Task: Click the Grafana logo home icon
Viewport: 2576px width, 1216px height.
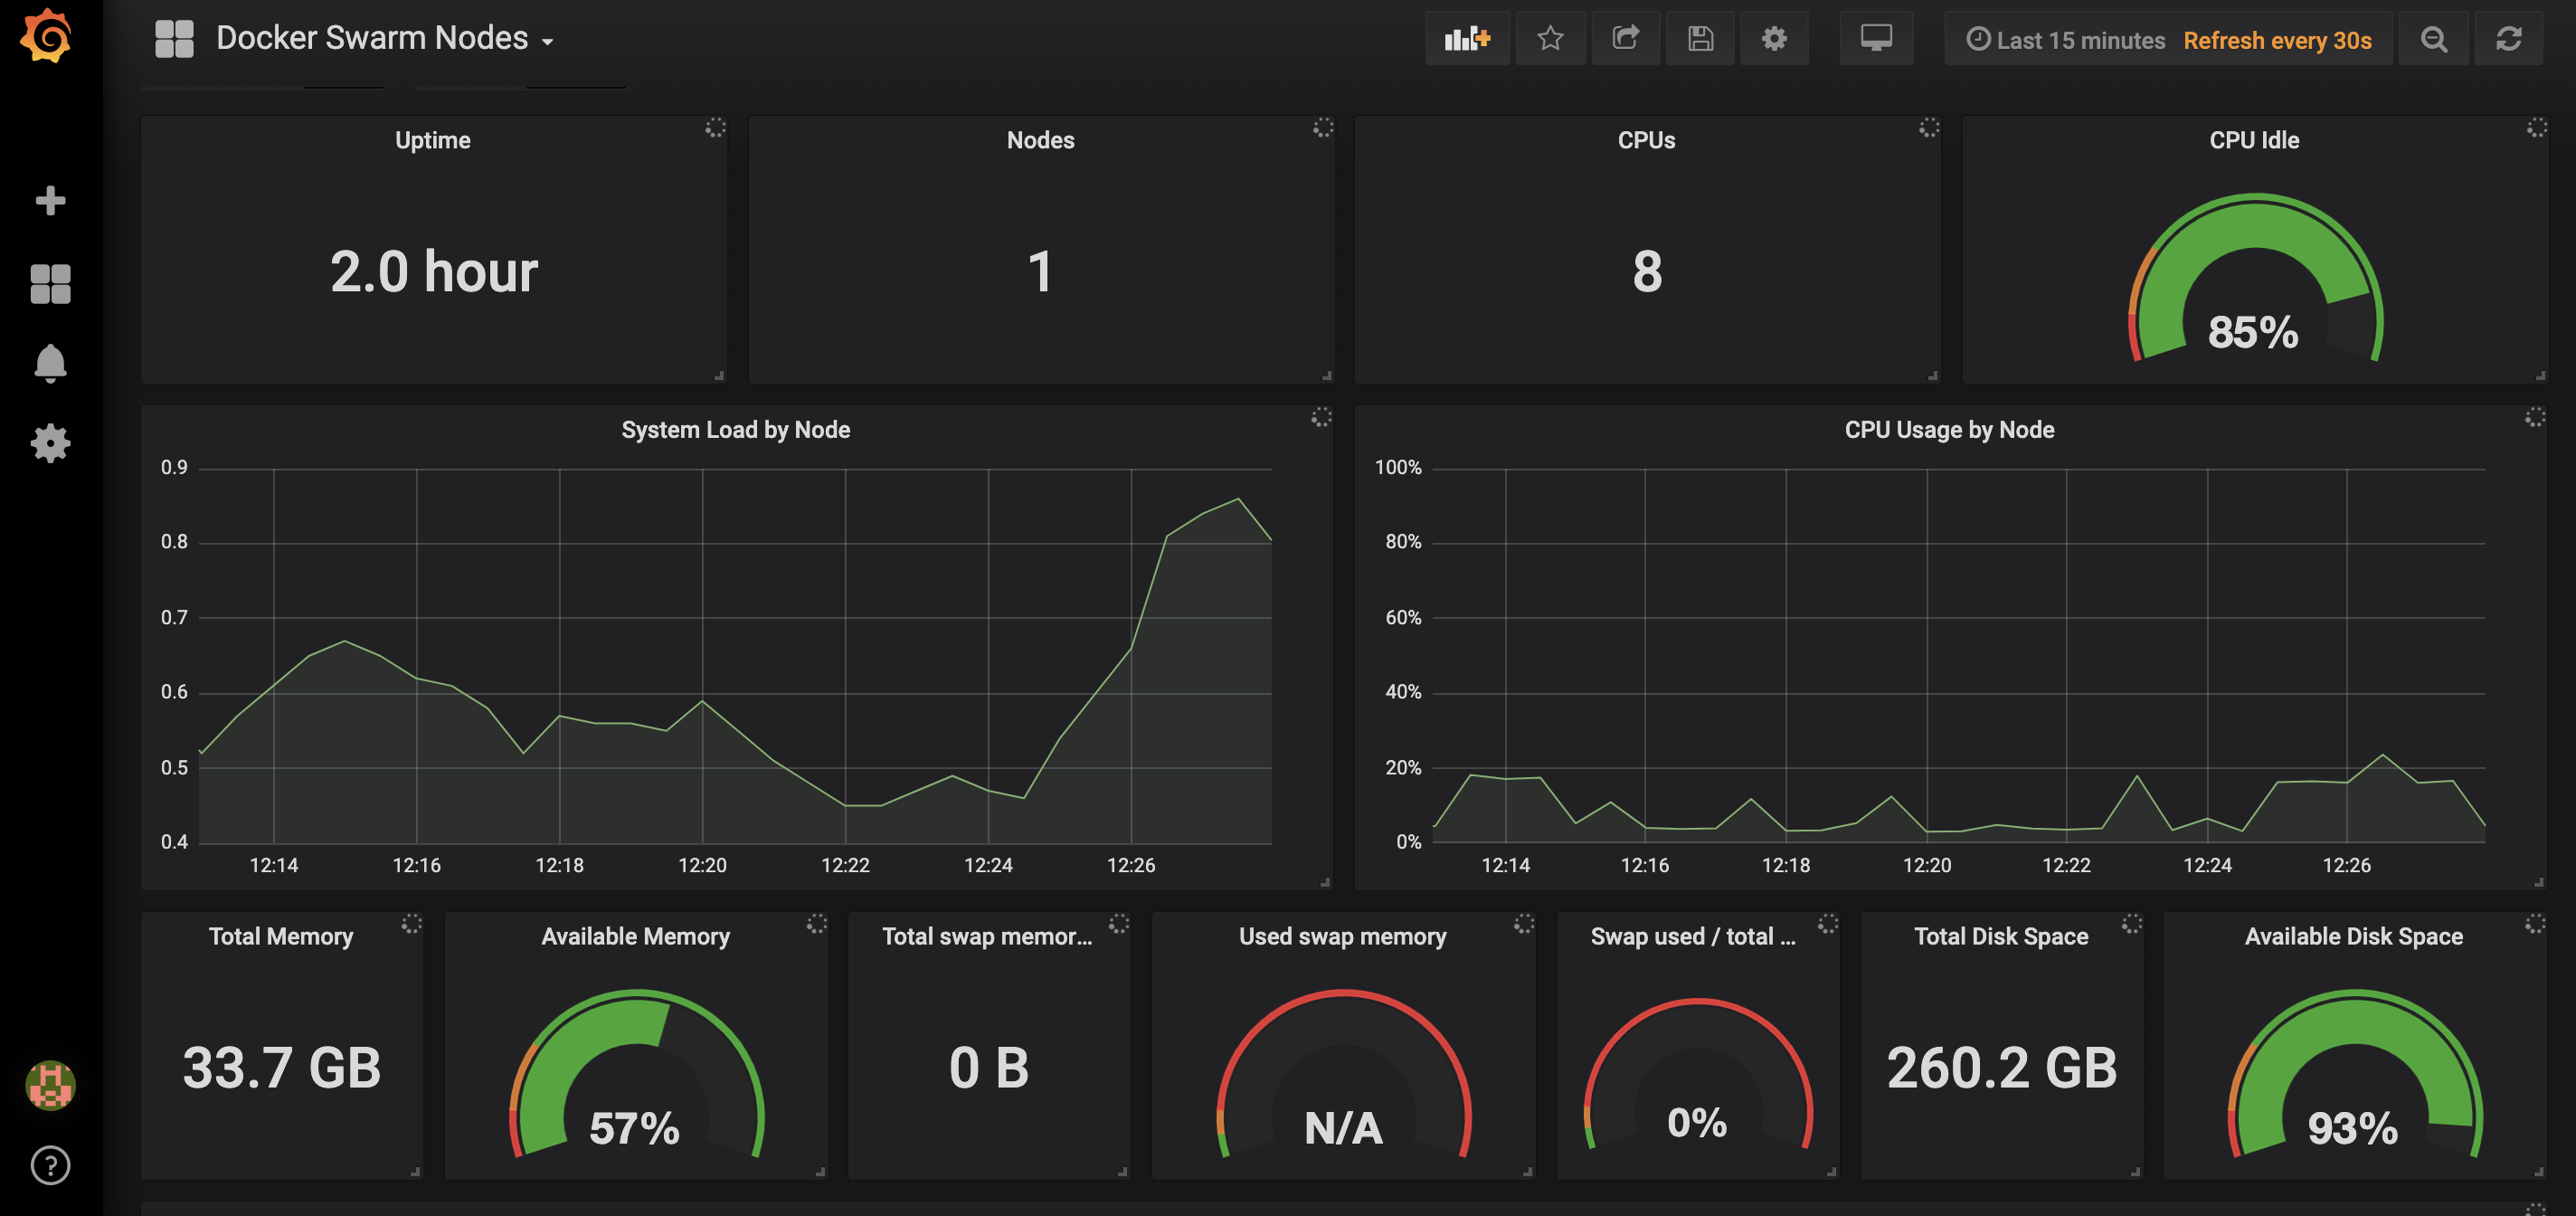Action: (x=47, y=37)
